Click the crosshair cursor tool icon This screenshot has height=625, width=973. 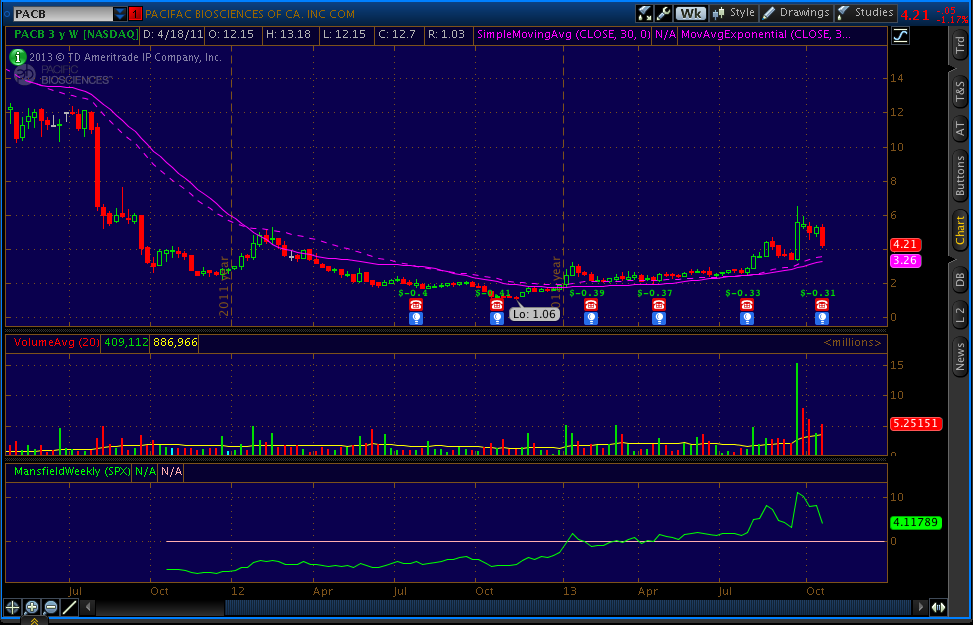(13, 607)
